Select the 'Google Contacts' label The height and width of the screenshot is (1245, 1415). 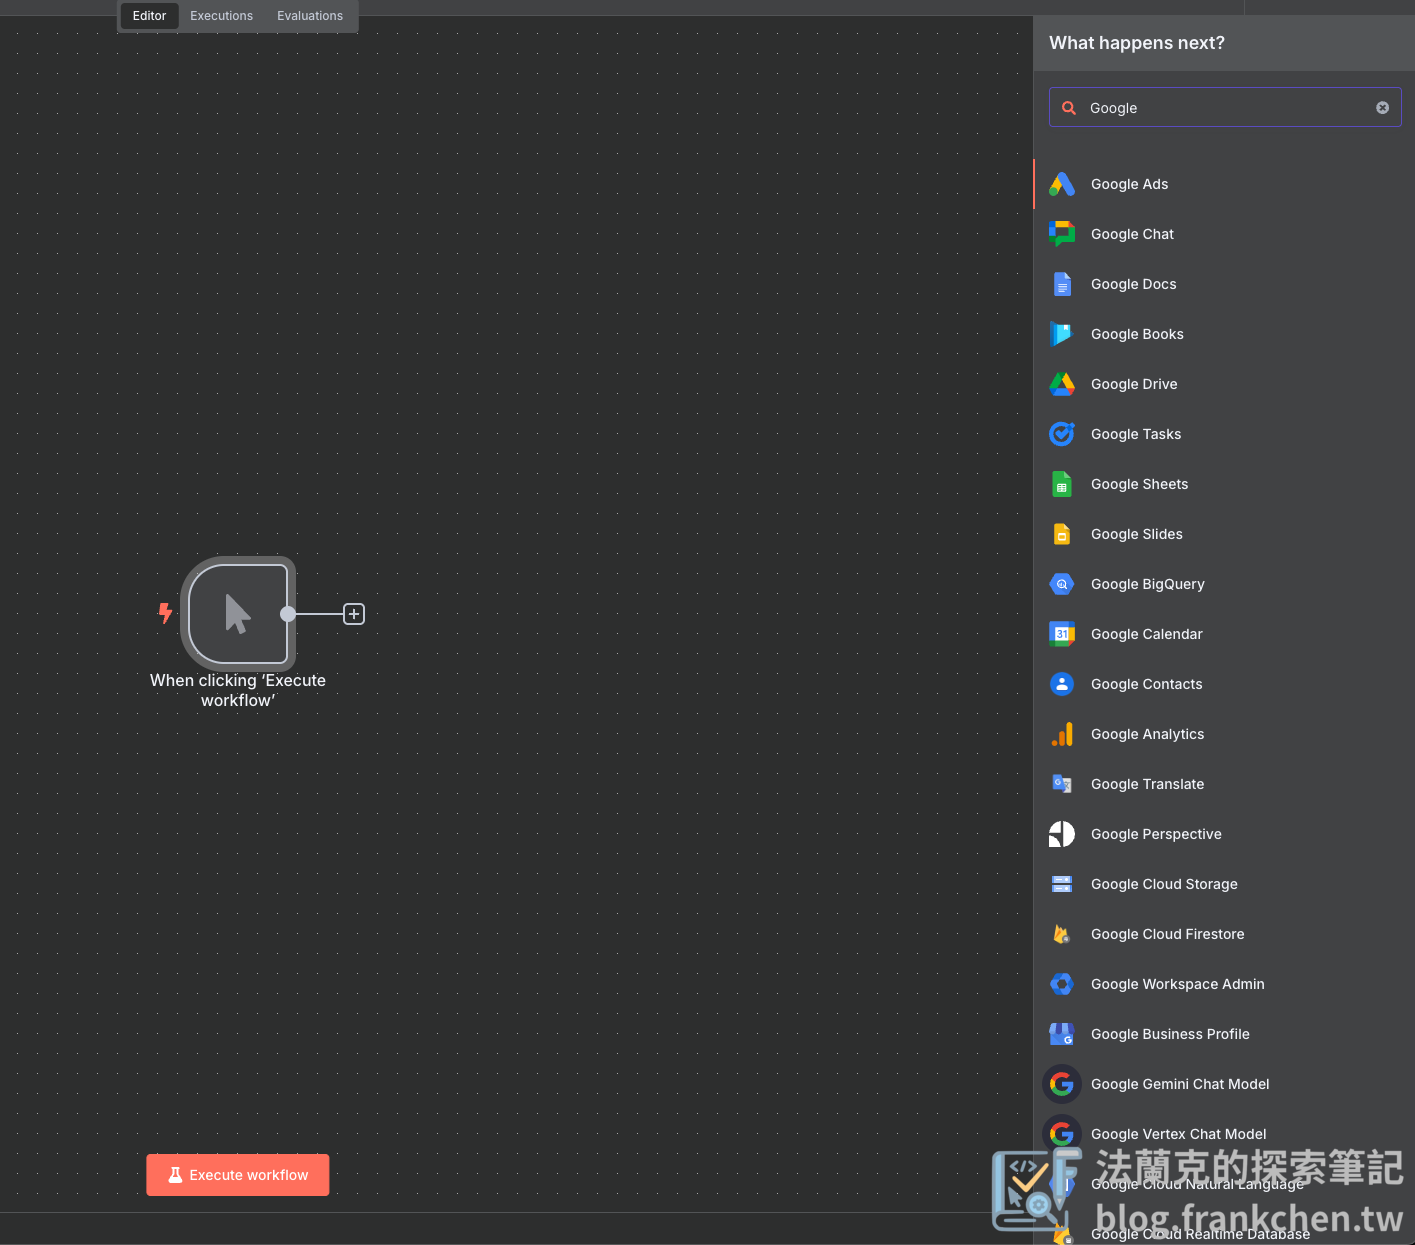coord(1147,684)
